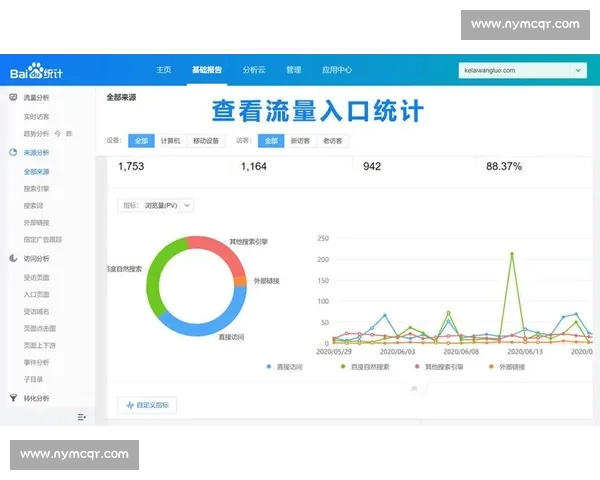Click the 访问分析 icon in sidebar
Image resolution: width=600 pixels, height=480 pixels.
coord(13,258)
